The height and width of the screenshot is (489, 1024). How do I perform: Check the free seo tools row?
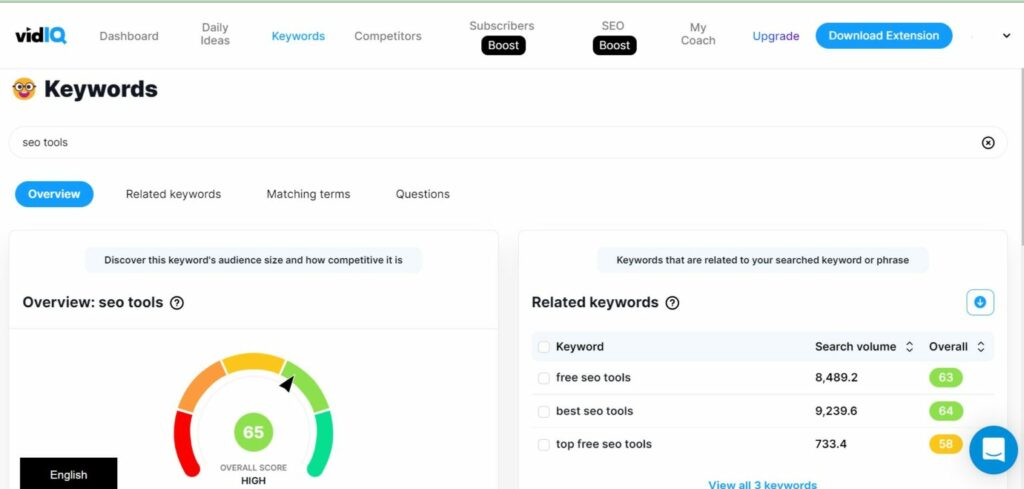[543, 378]
